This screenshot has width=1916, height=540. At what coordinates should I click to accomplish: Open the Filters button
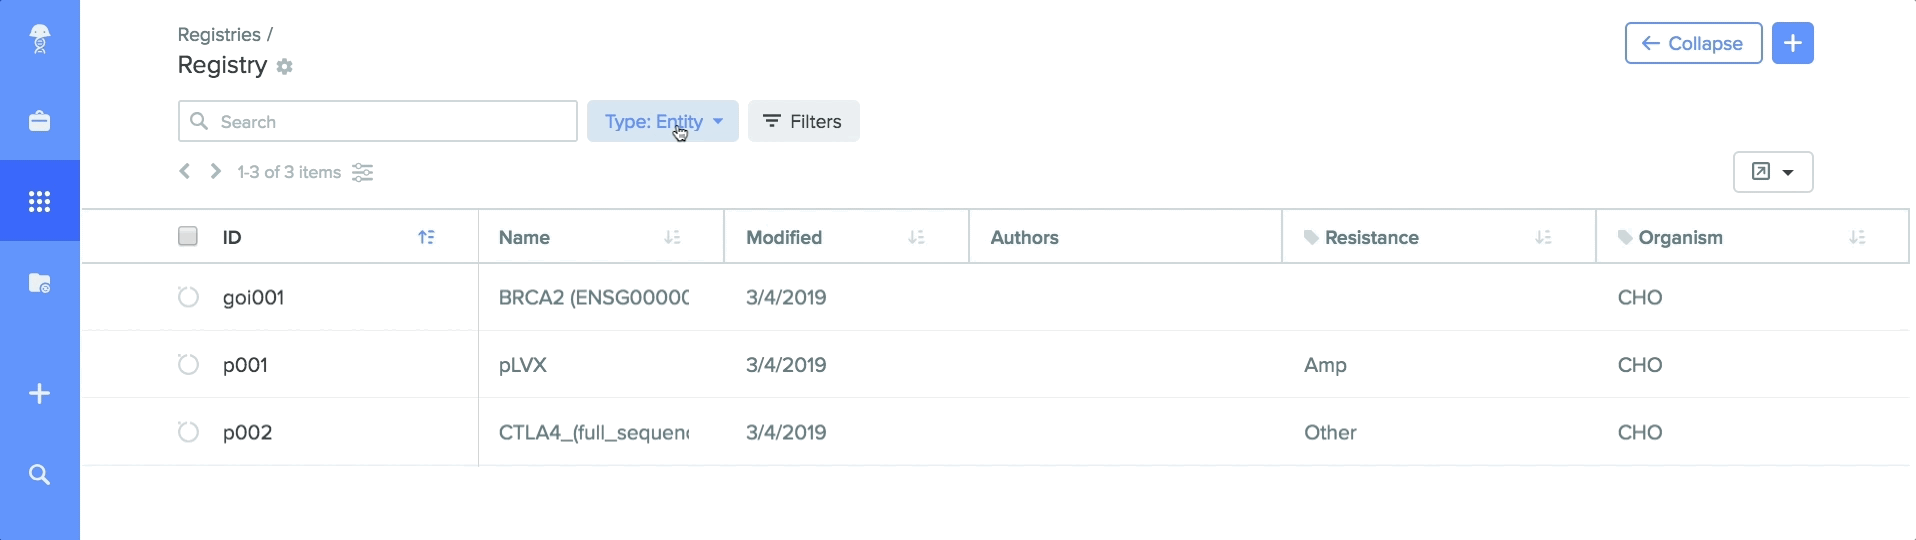coord(804,121)
